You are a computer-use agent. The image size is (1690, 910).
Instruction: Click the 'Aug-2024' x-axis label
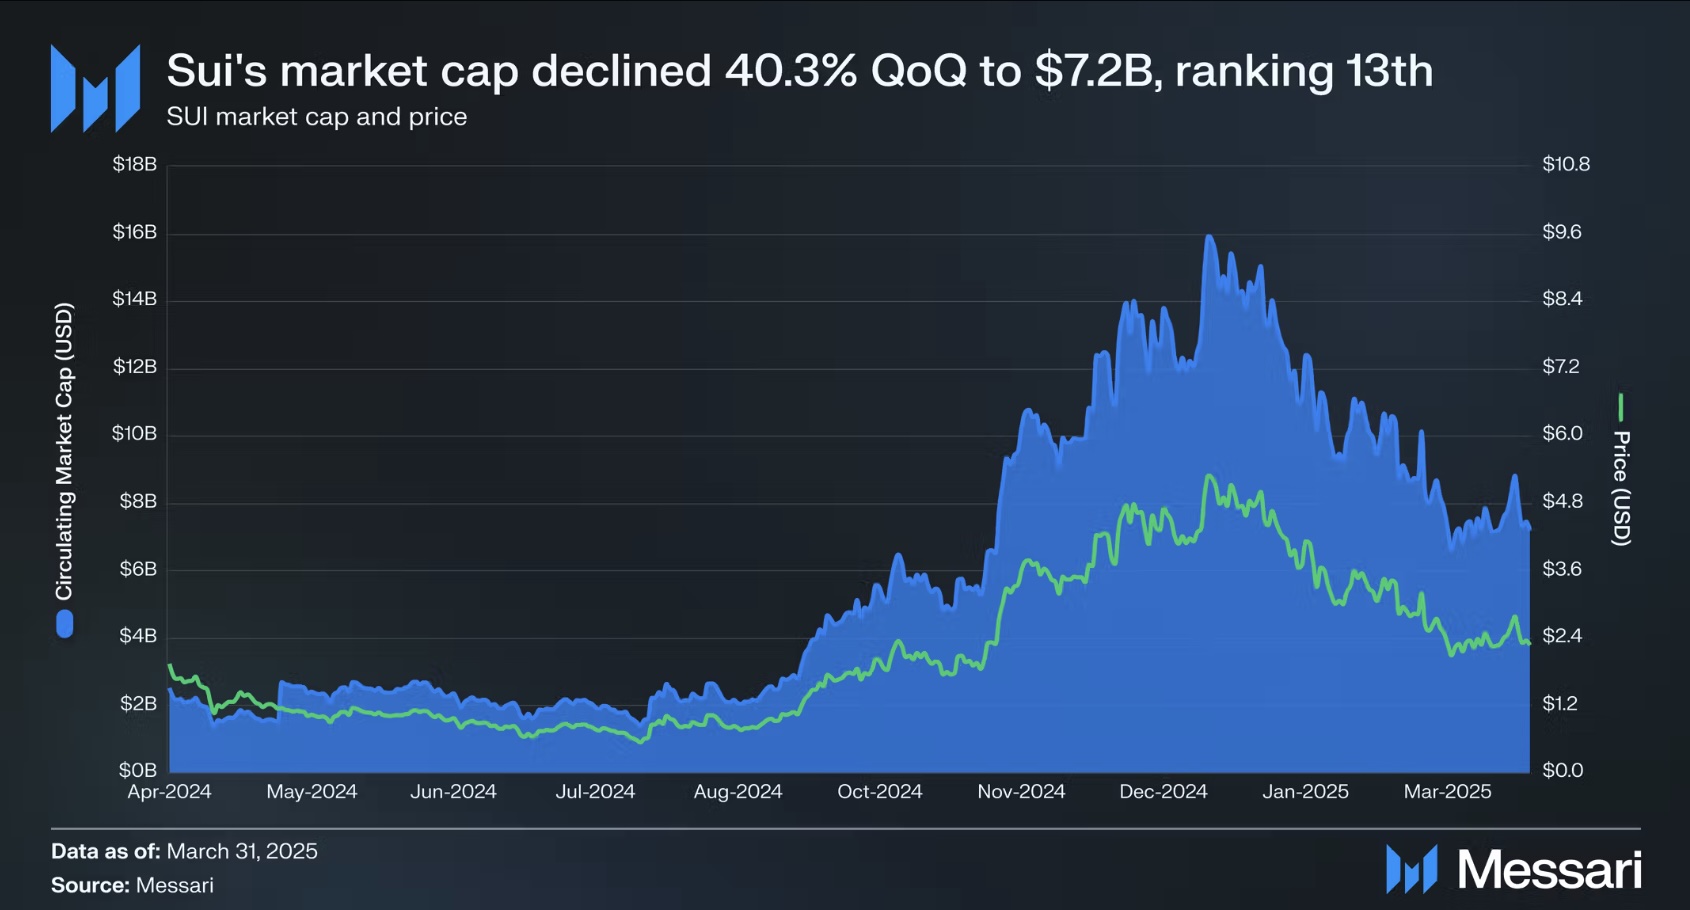pyautogui.click(x=738, y=792)
